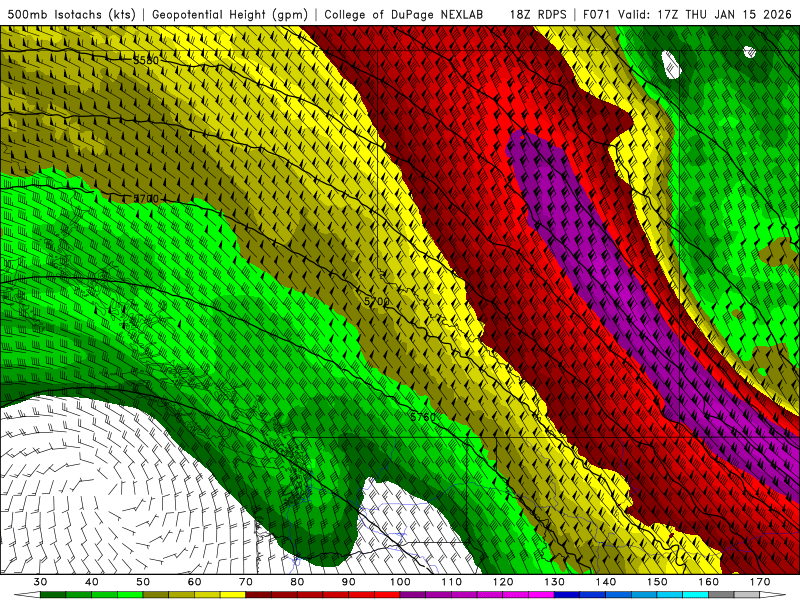Click the 160 value on the color scale
The height and width of the screenshot is (600, 800).
tap(709, 582)
